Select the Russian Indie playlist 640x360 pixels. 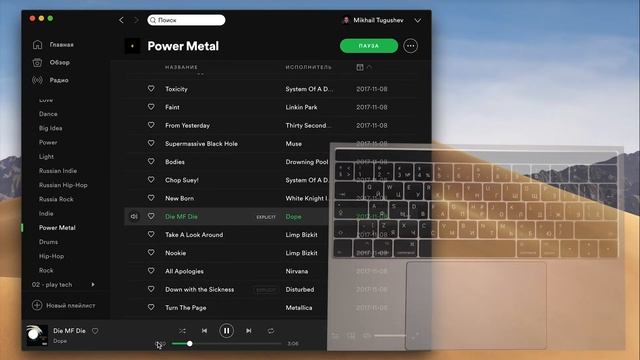click(x=58, y=171)
